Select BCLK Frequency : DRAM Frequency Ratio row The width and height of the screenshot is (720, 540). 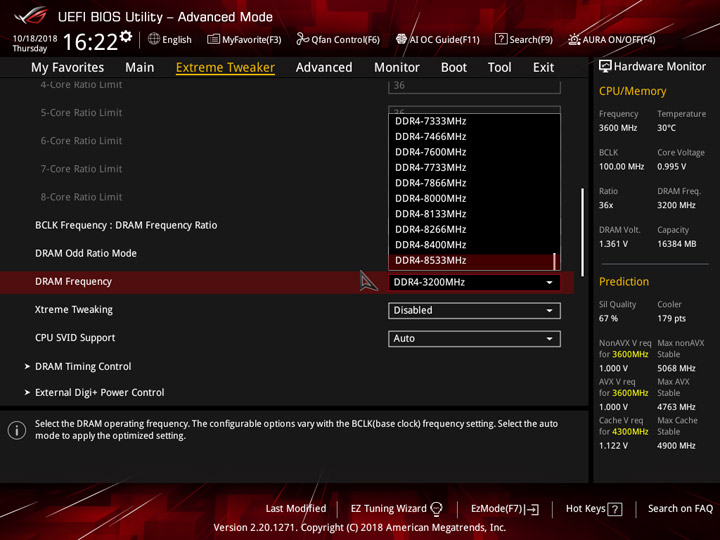coord(126,225)
